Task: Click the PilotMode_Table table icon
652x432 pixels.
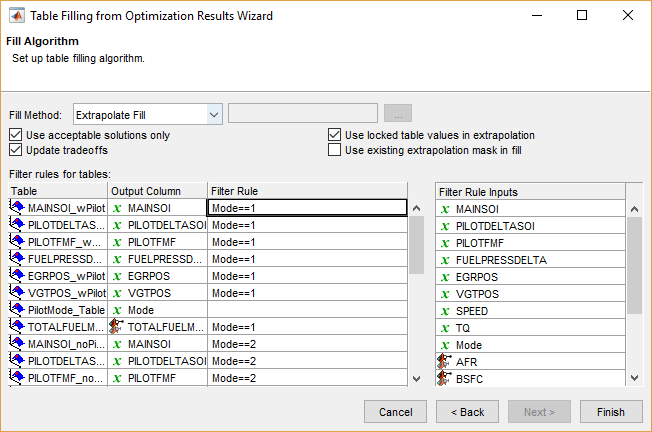Action: click(17, 310)
